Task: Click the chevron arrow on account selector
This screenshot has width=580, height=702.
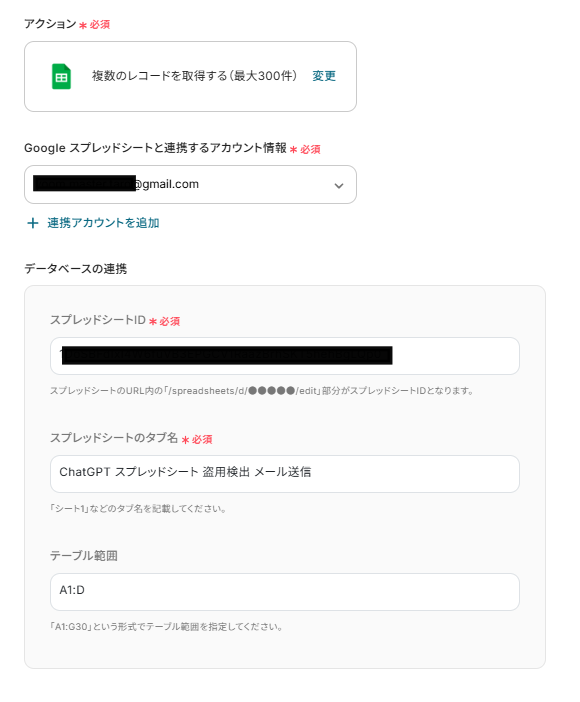Action: (x=339, y=185)
